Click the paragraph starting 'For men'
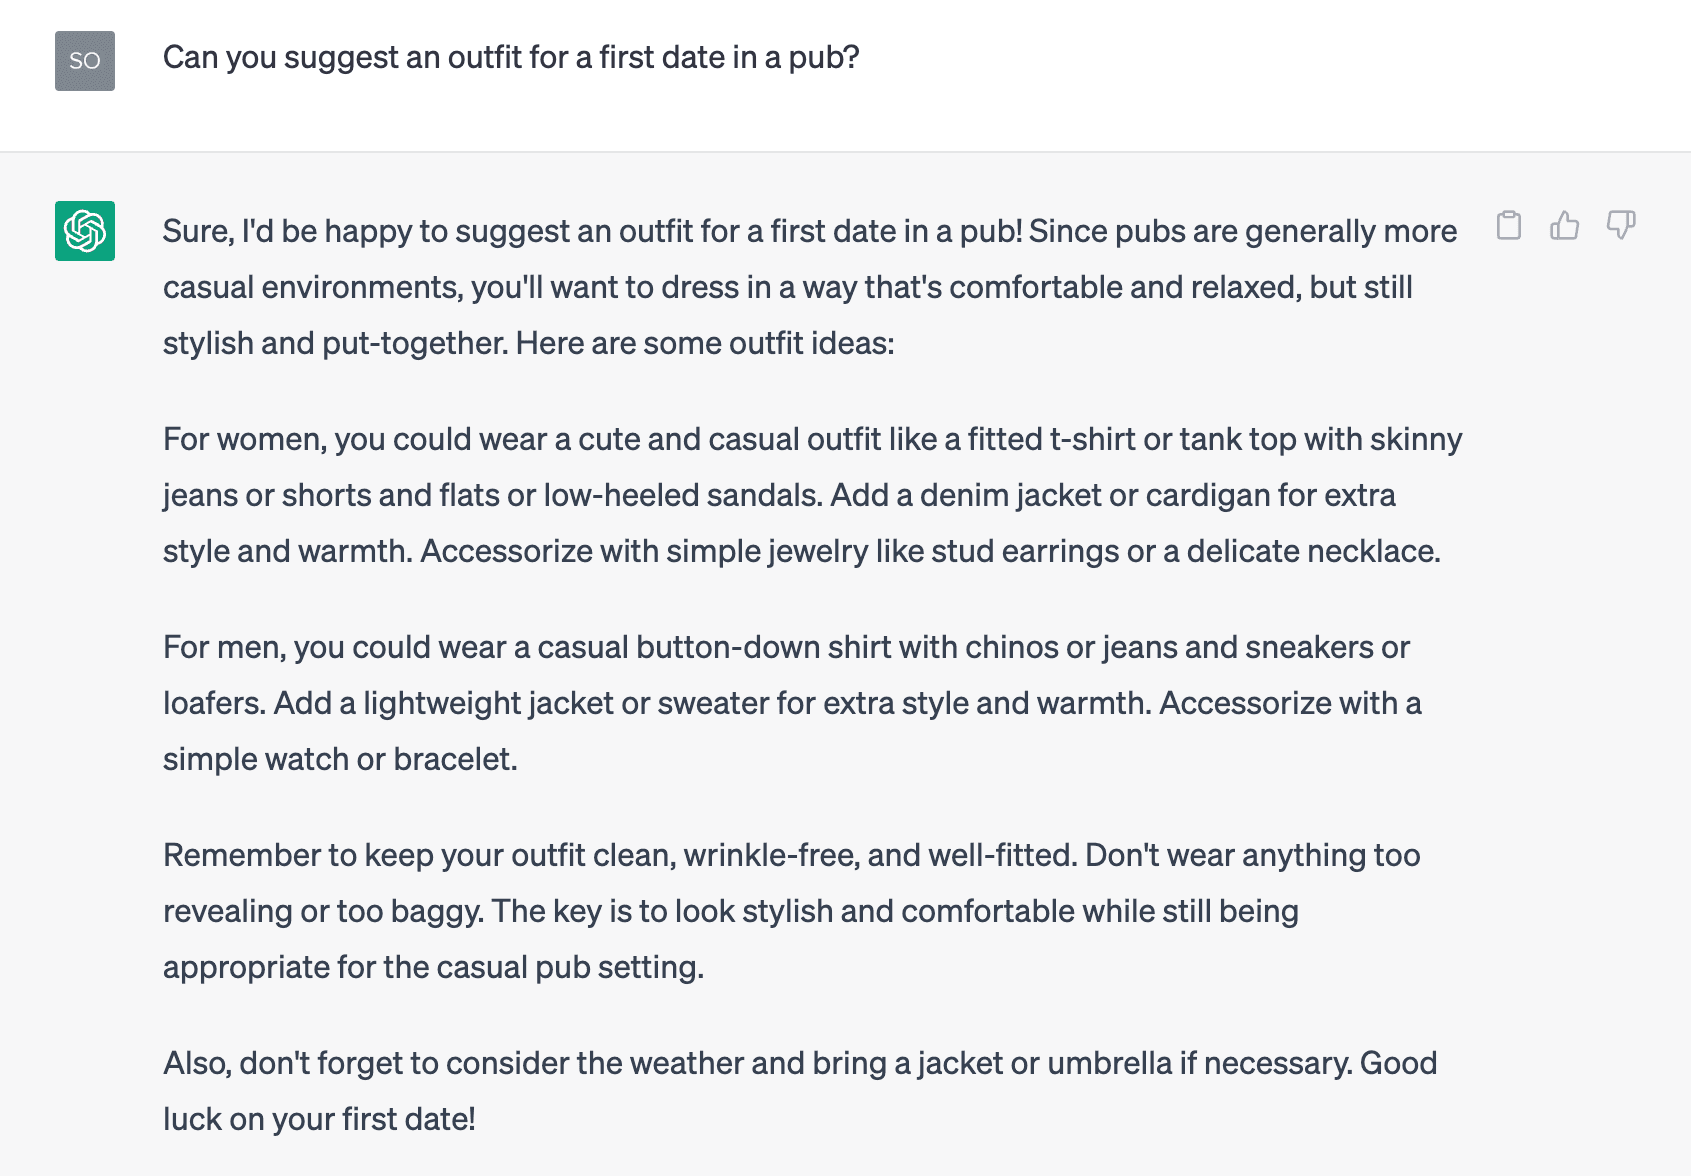 click(792, 703)
